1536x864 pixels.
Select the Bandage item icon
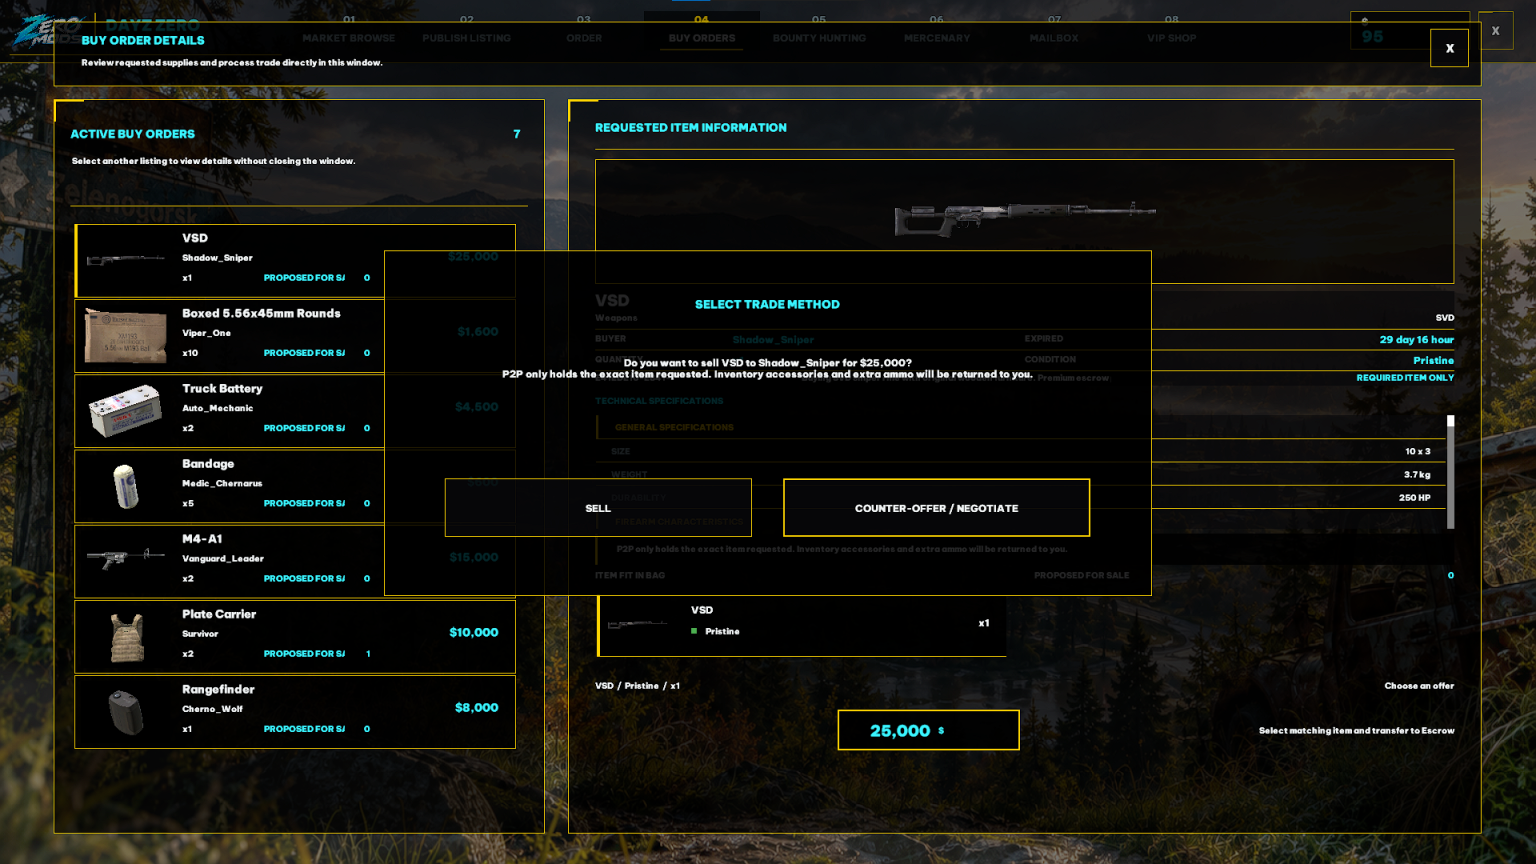(126, 486)
